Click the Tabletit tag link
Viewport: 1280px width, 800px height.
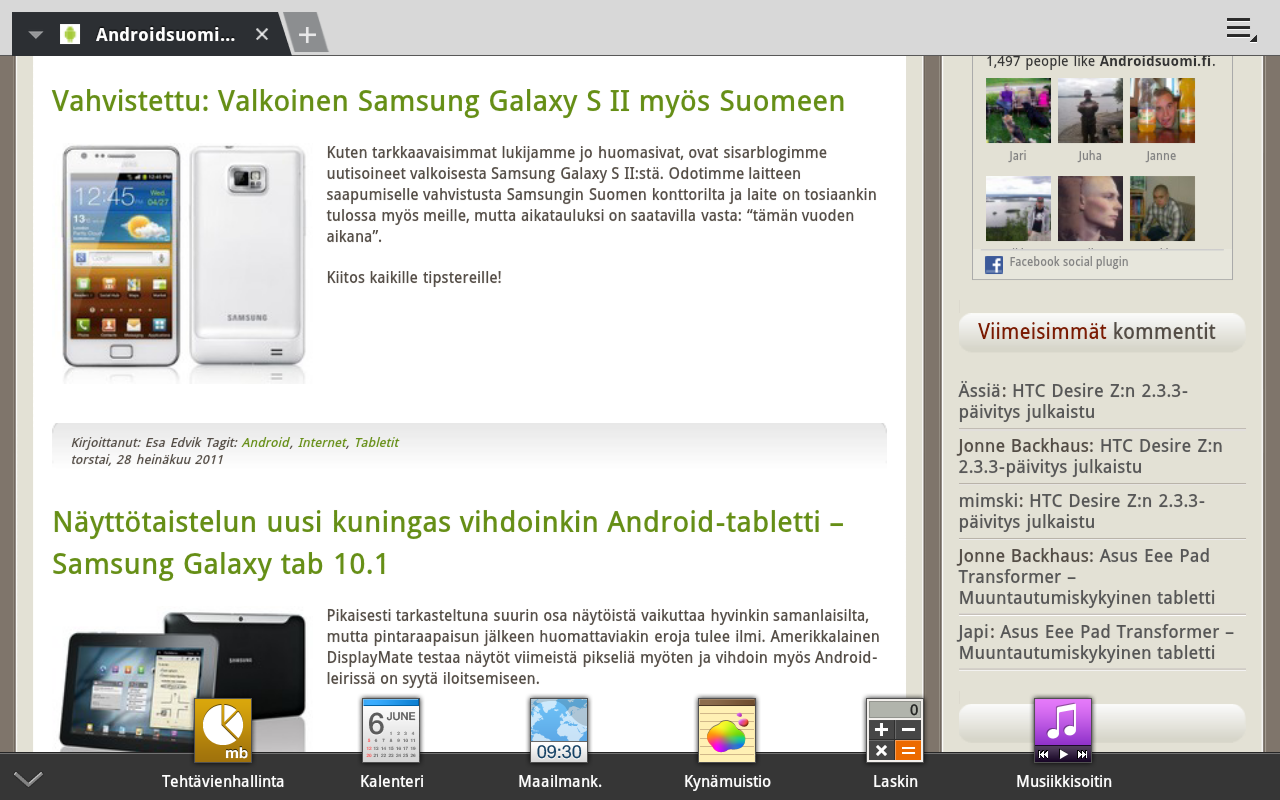[376, 442]
